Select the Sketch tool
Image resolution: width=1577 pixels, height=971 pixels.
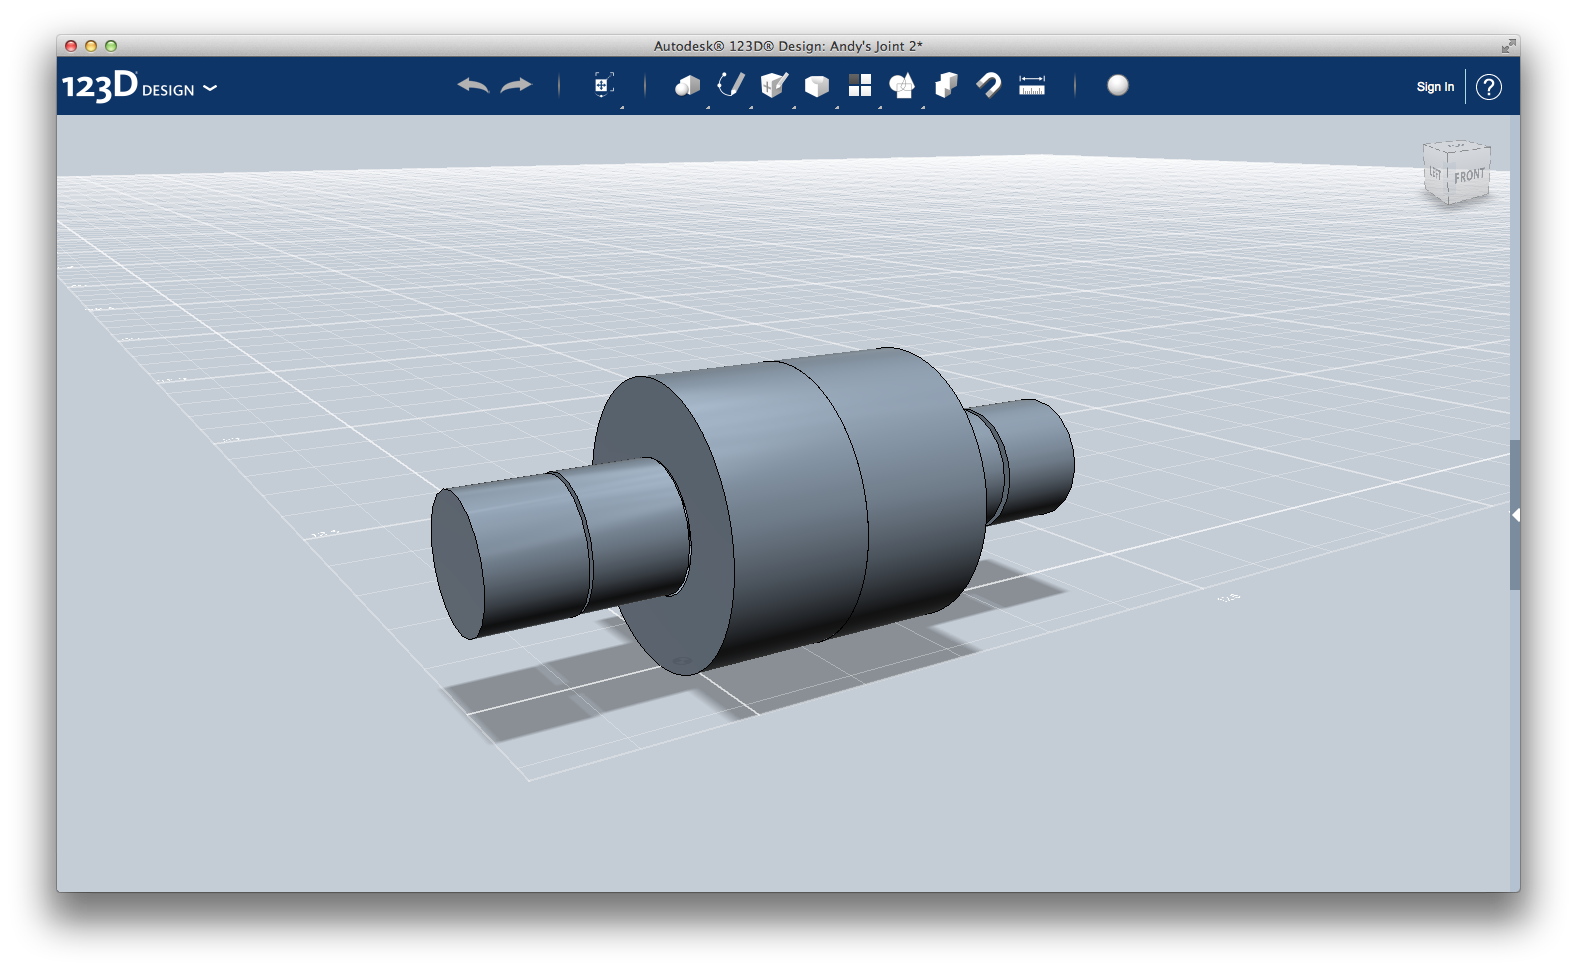tap(731, 85)
